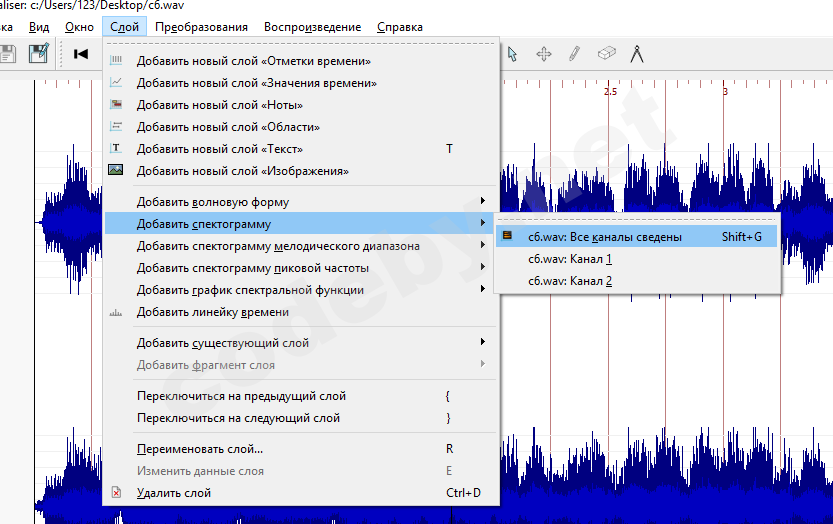Click the time-stamps layer icon
Screen dimensions: 833x524
pyautogui.click(x=116, y=60)
